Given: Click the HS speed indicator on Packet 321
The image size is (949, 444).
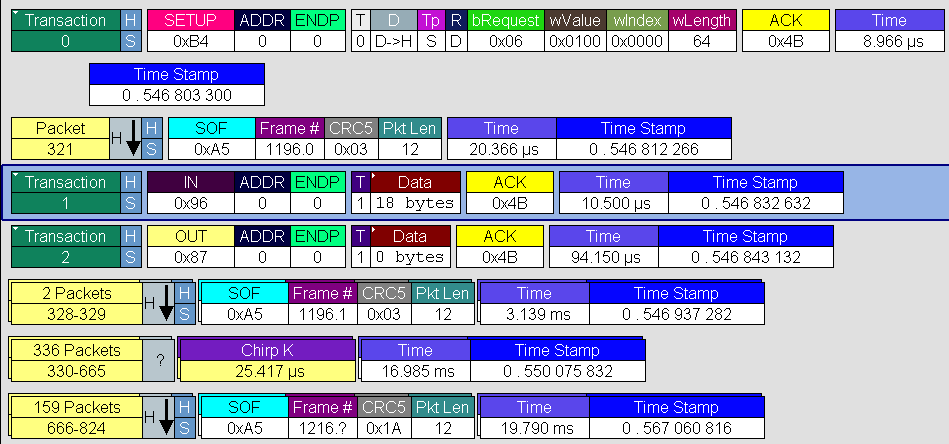Looking at the screenshot, I should tap(152, 139).
